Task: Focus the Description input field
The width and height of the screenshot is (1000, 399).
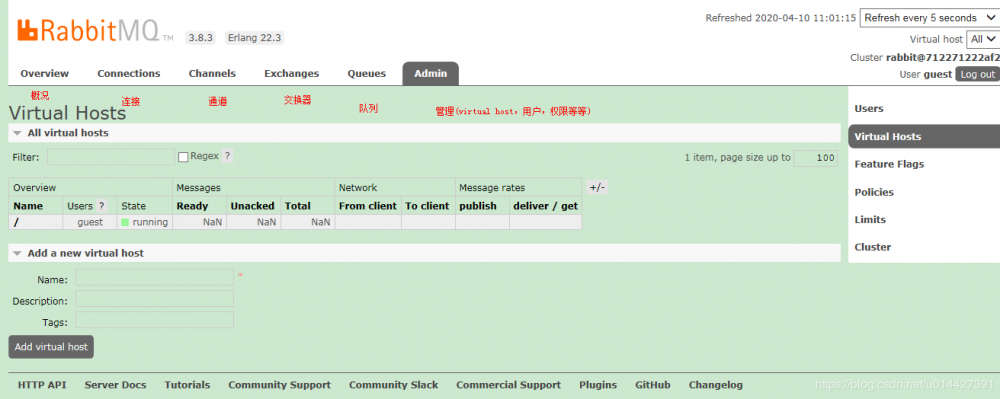Action: (154, 299)
